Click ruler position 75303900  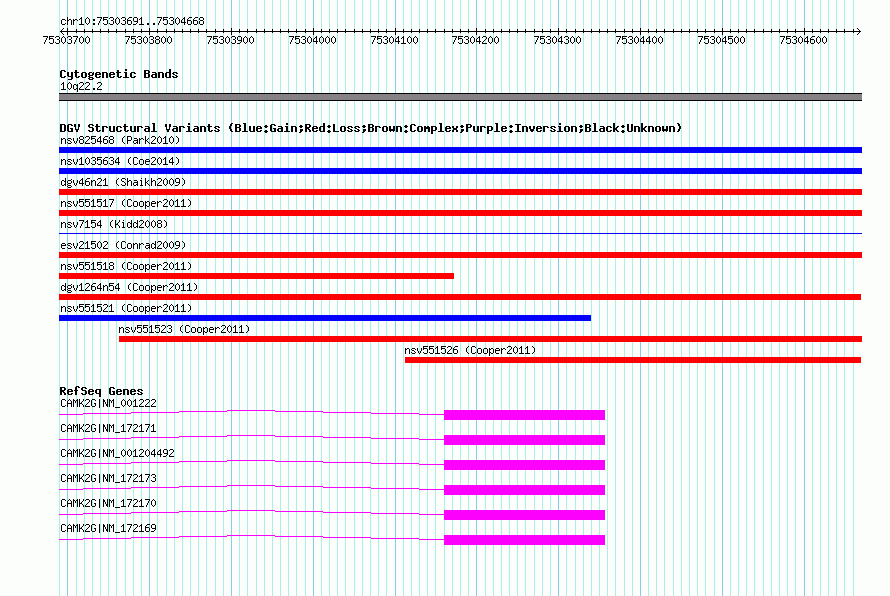230,40
